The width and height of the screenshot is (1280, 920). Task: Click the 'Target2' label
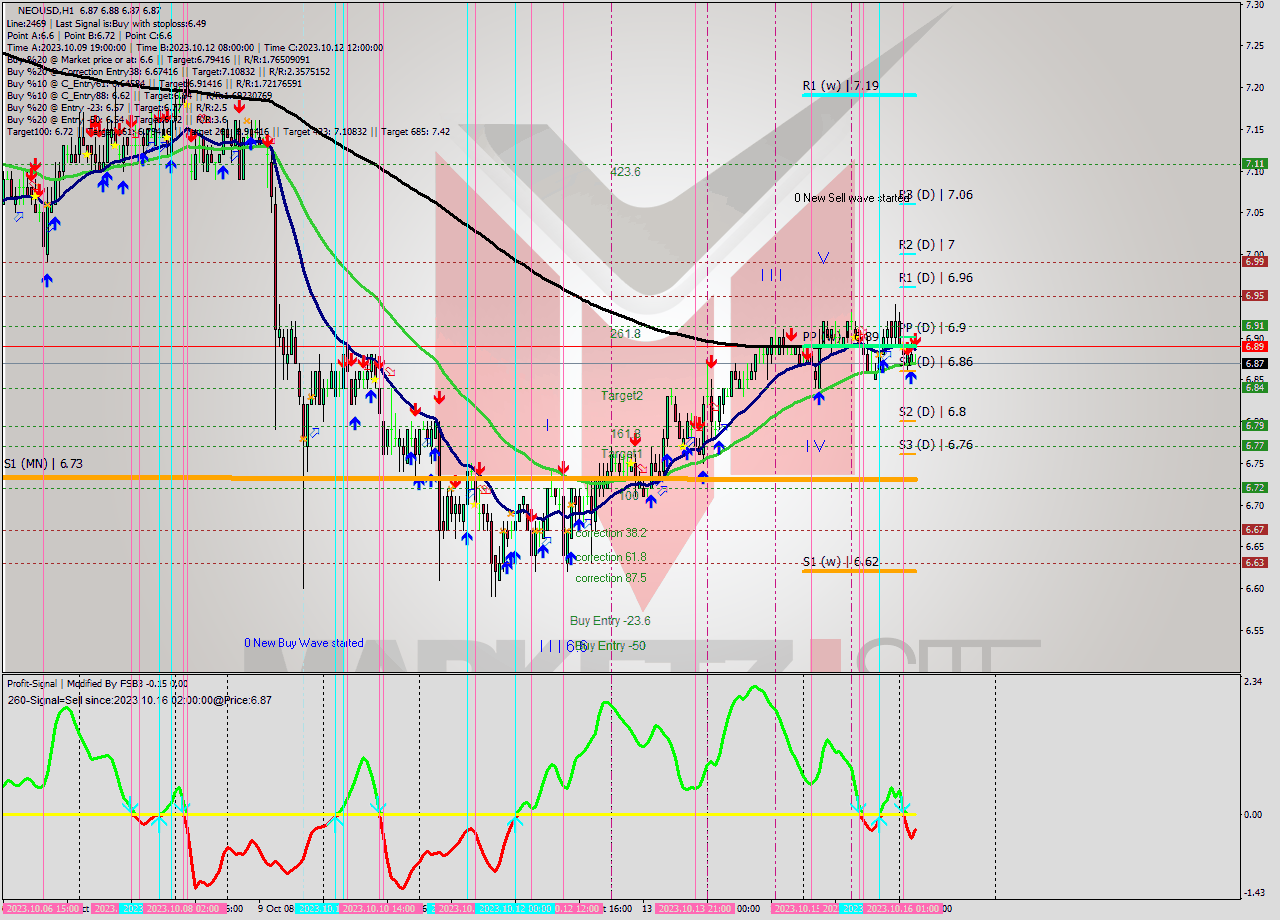point(621,396)
